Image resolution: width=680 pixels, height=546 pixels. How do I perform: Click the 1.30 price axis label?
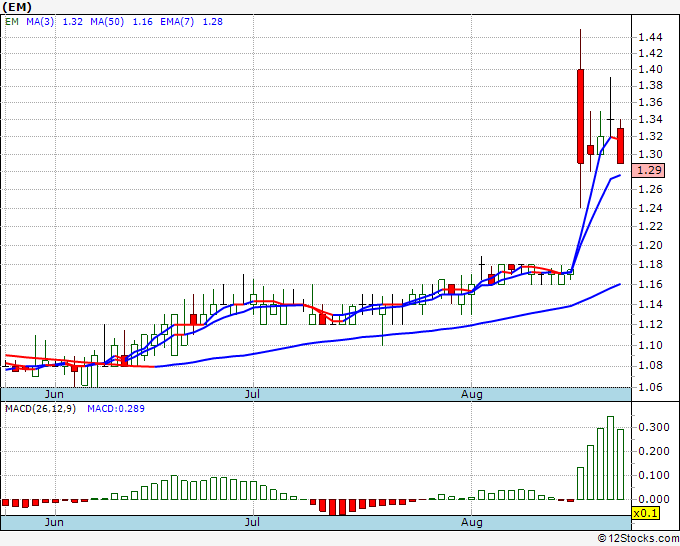pyautogui.click(x=651, y=154)
